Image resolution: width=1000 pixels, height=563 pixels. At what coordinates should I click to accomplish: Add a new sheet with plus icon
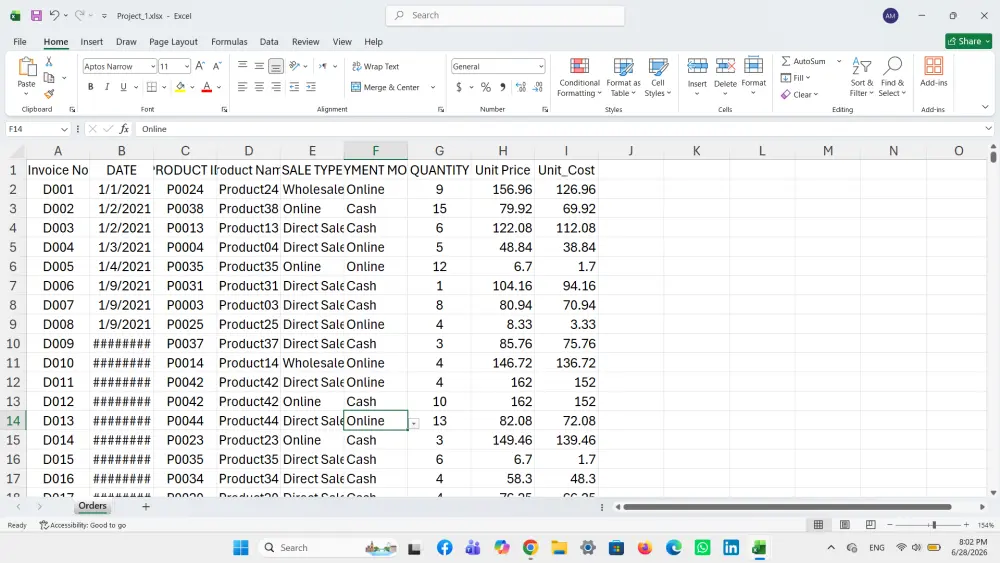[x=145, y=506]
